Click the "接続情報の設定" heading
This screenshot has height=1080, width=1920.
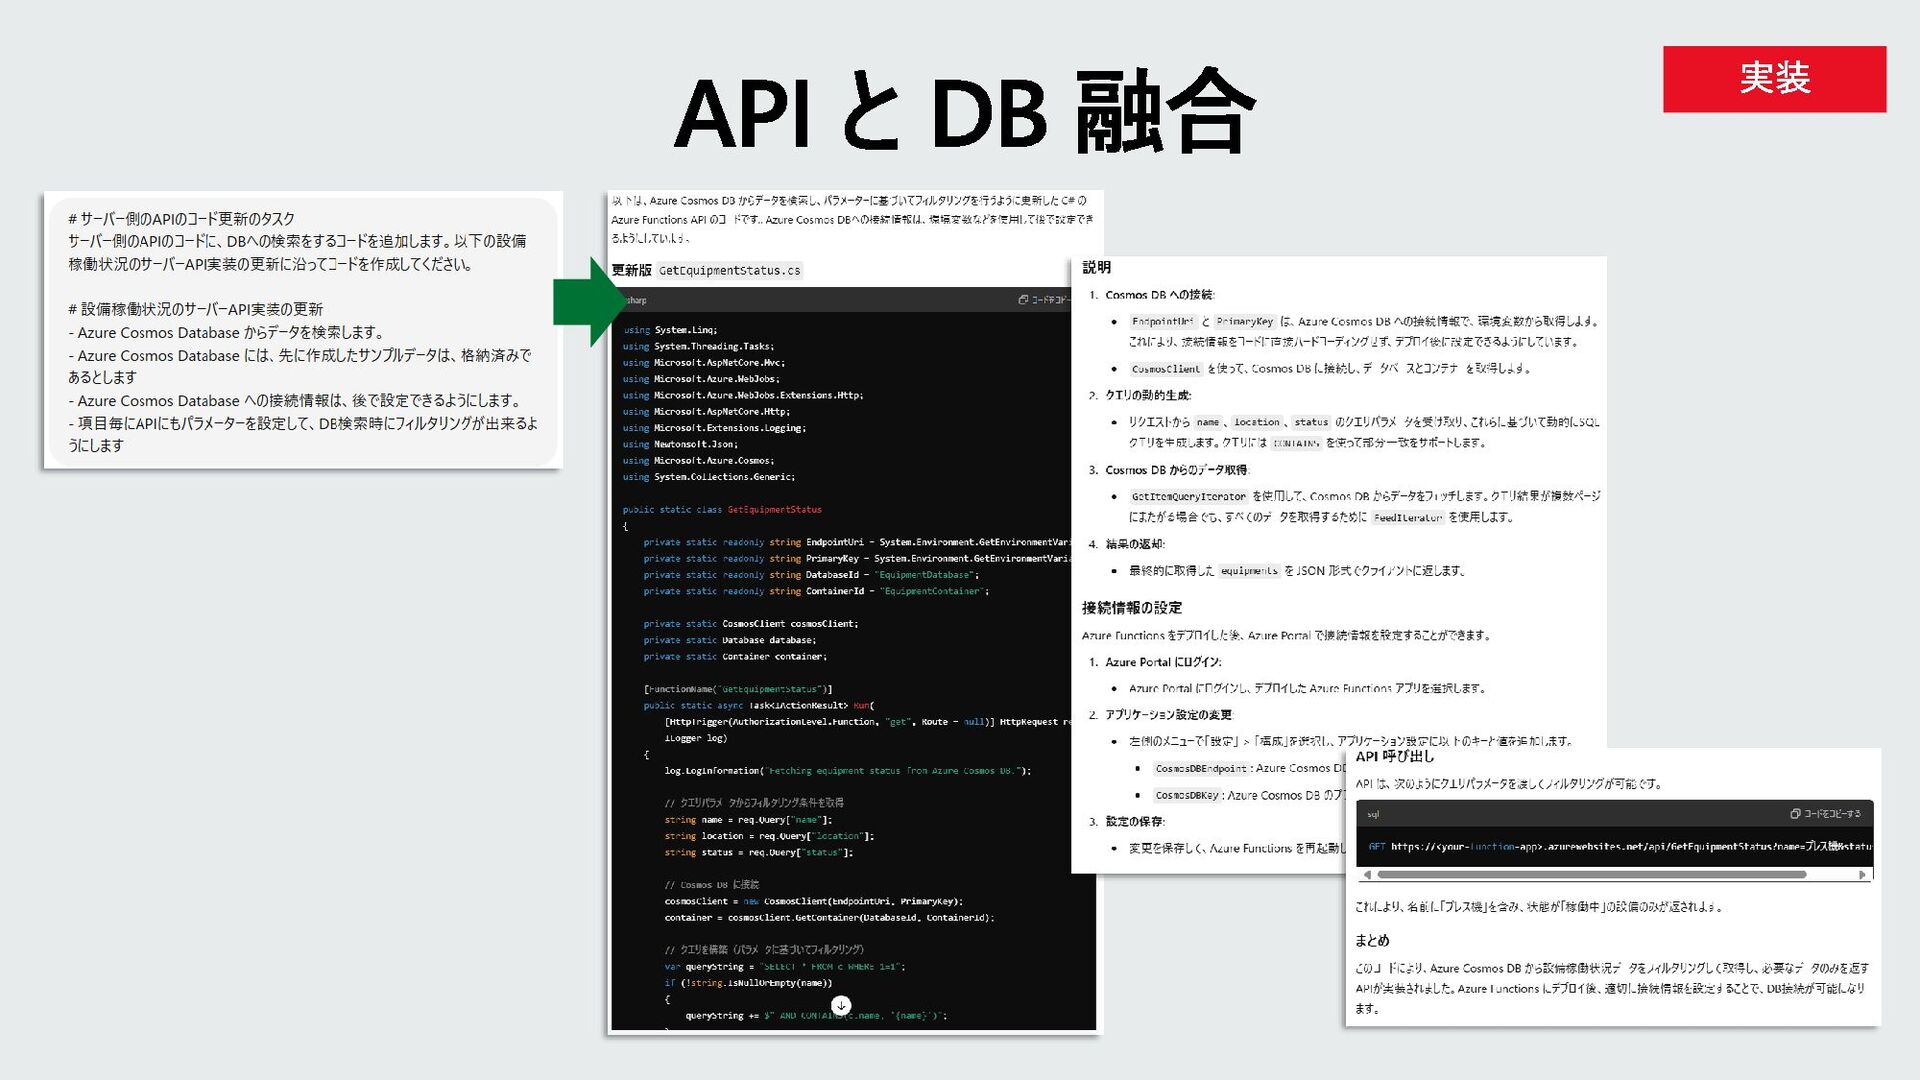pos(1131,608)
